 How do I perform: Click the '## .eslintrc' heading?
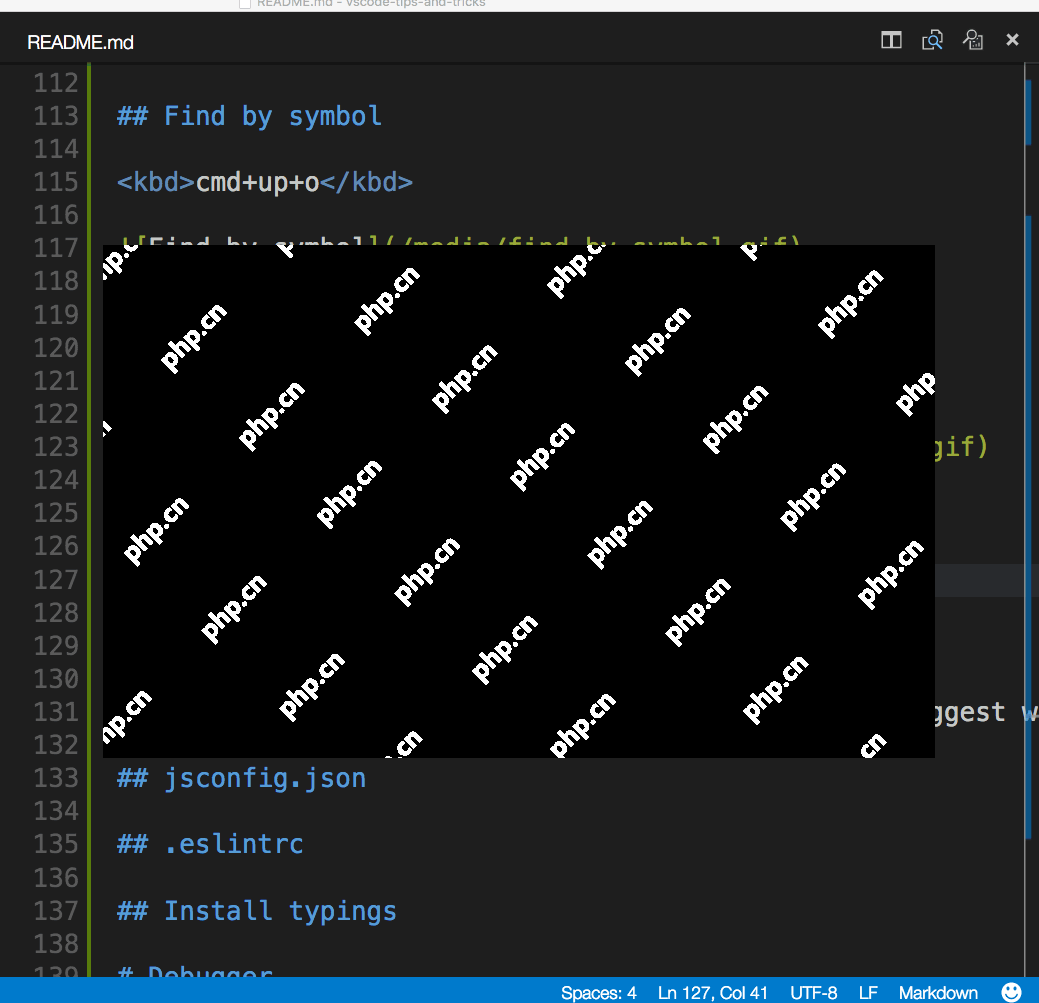coord(210,845)
